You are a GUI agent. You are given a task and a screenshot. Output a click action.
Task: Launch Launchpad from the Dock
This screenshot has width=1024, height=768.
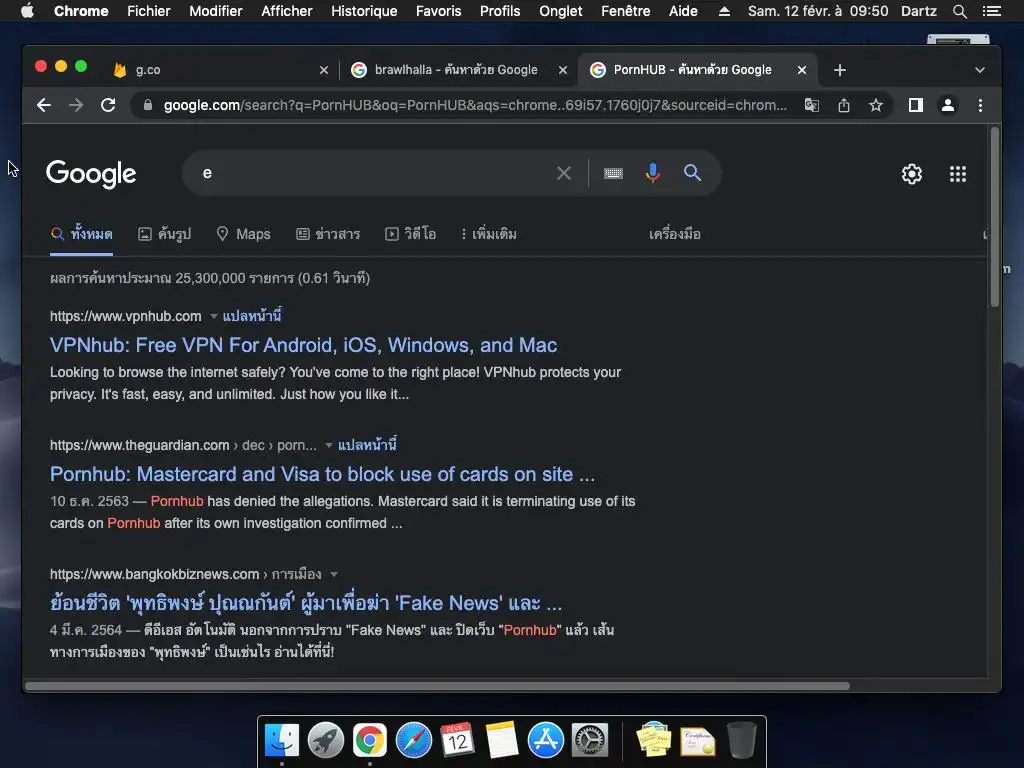tap(326, 741)
